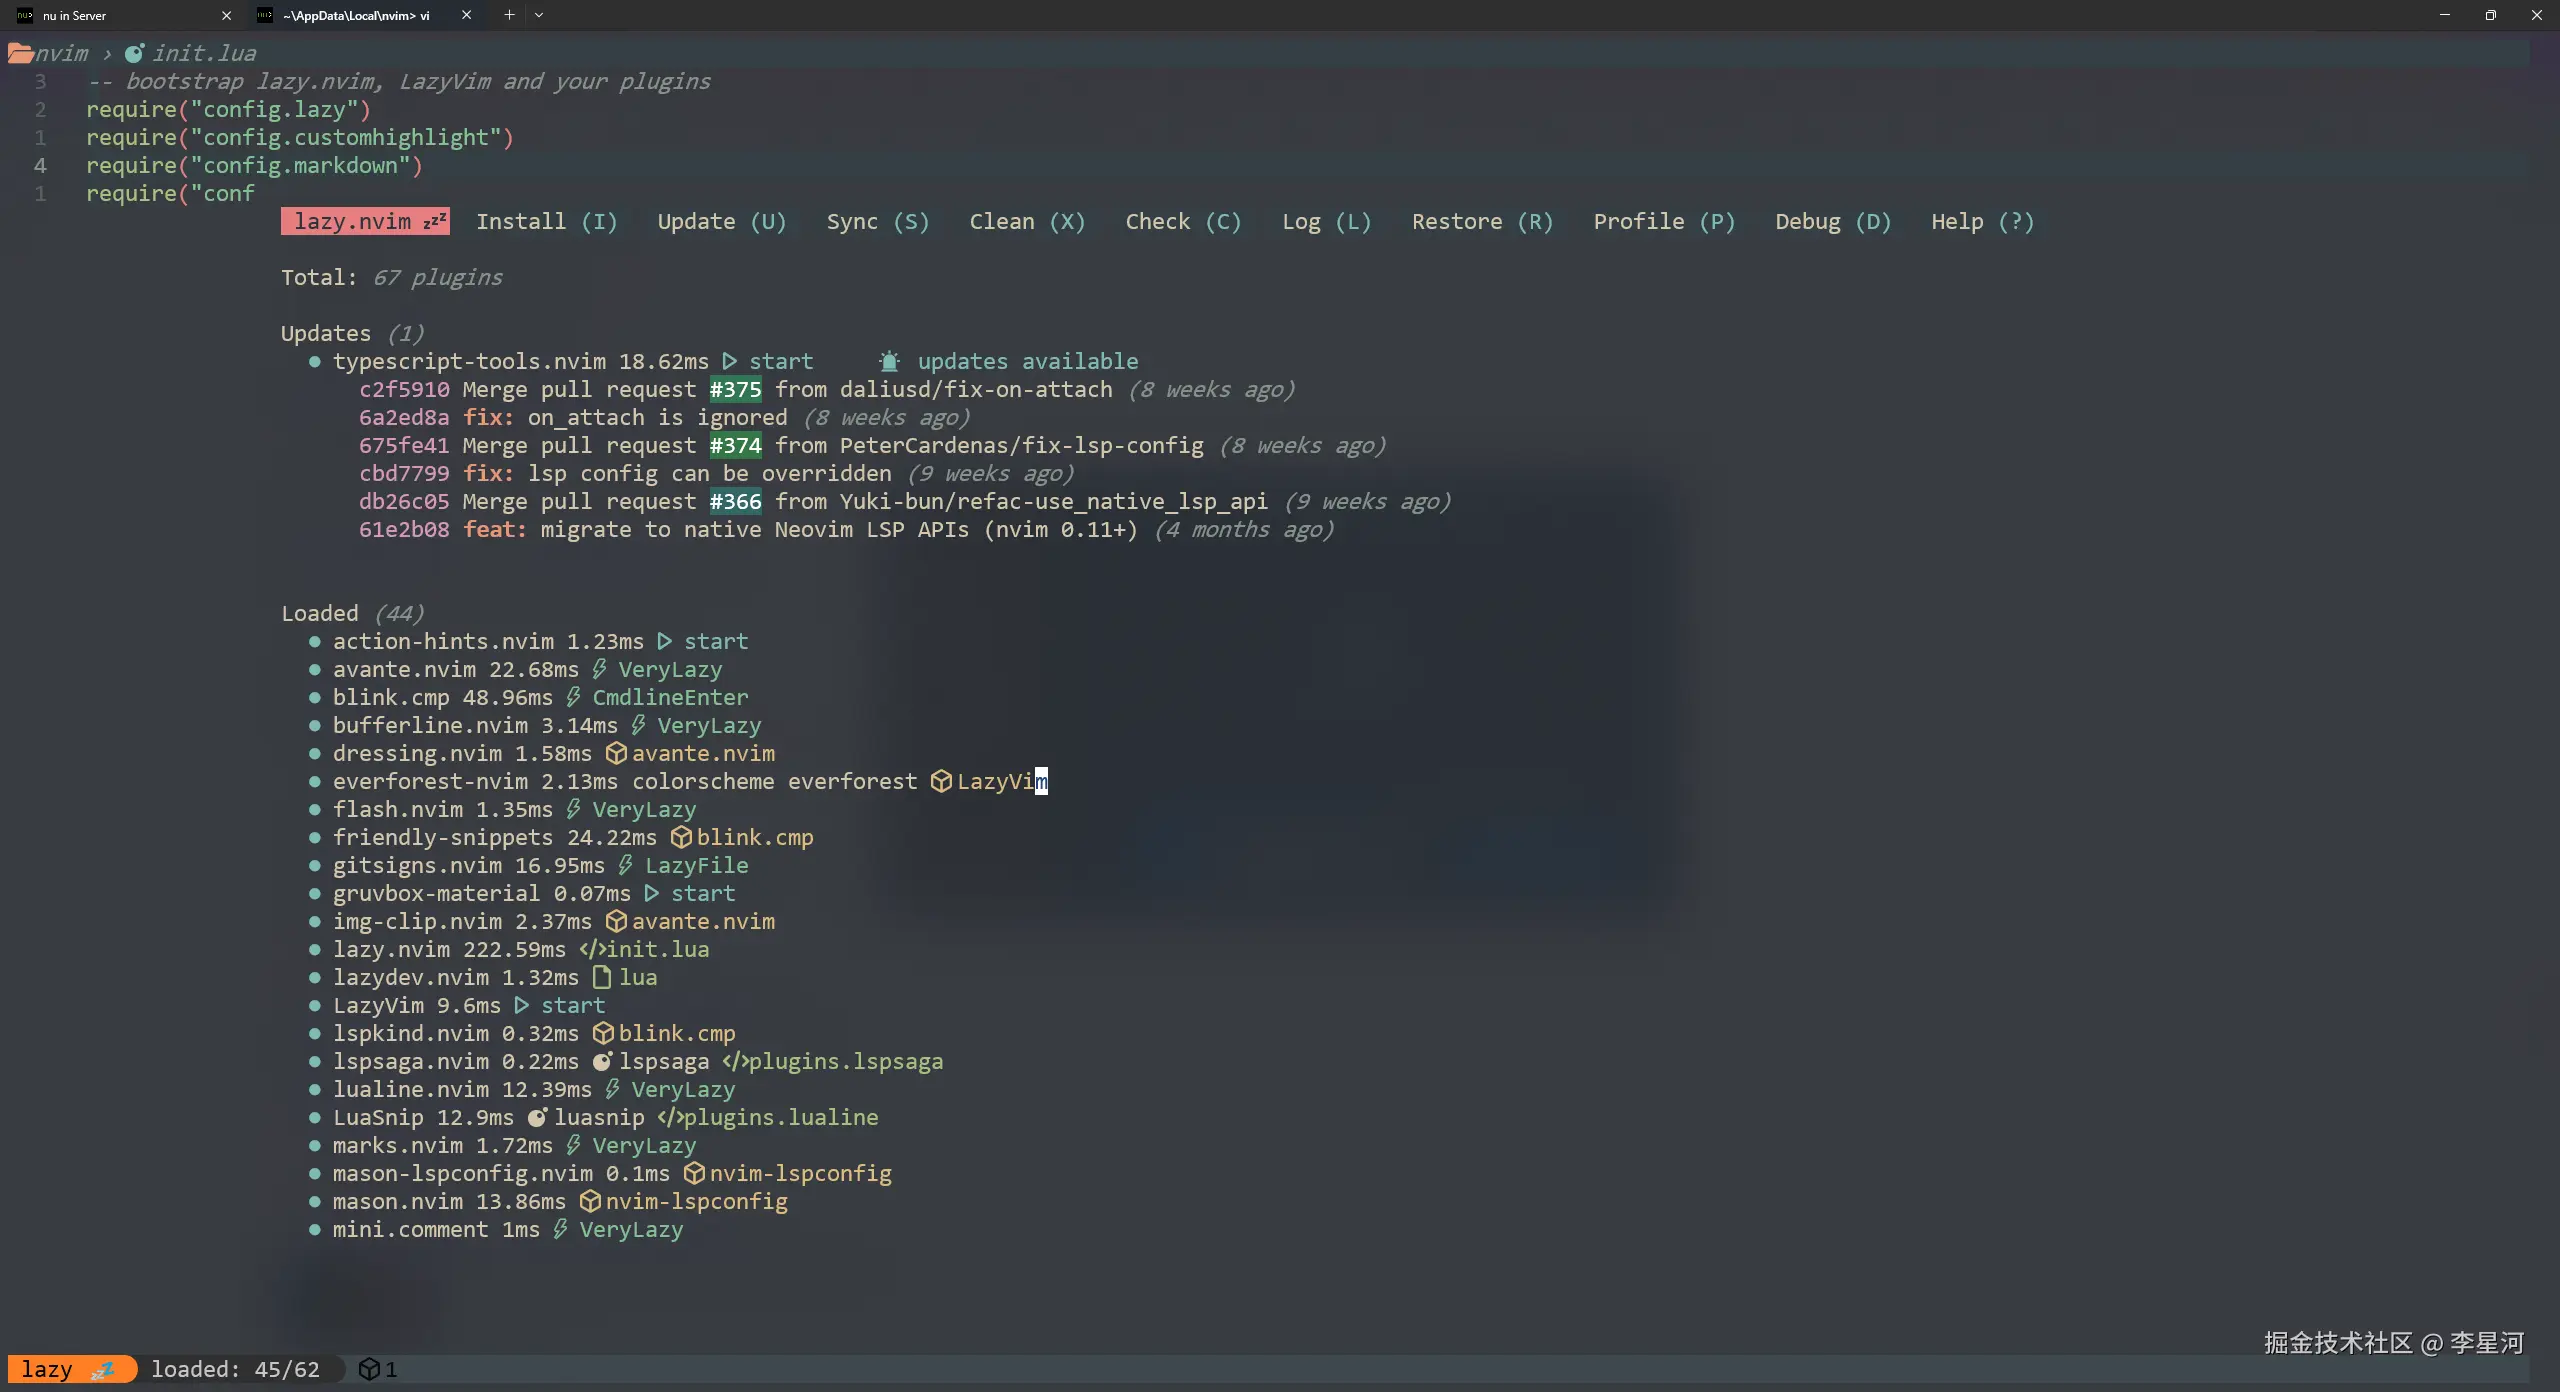The height and width of the screenshot is (1392, 2560).
Task: Trigger the Update (U) action
Action: [x=722, y=221]
